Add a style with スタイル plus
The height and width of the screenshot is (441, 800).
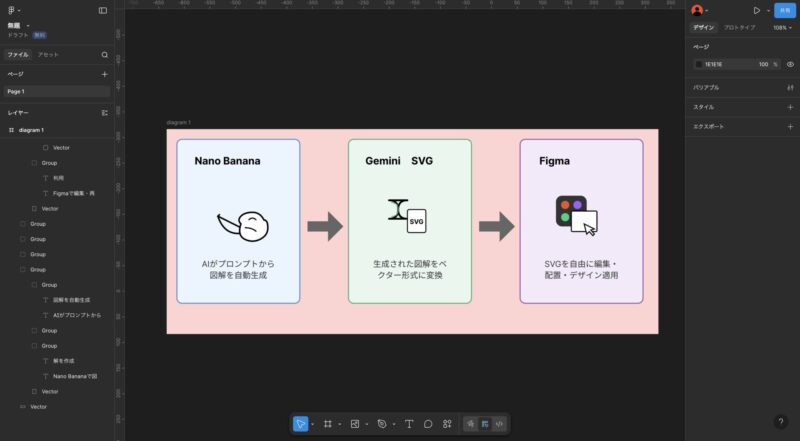790,107
